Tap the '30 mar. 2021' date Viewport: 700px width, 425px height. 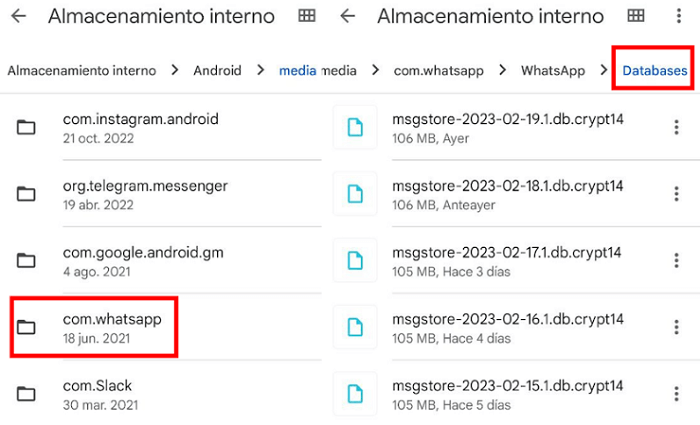tap(100, 405)
